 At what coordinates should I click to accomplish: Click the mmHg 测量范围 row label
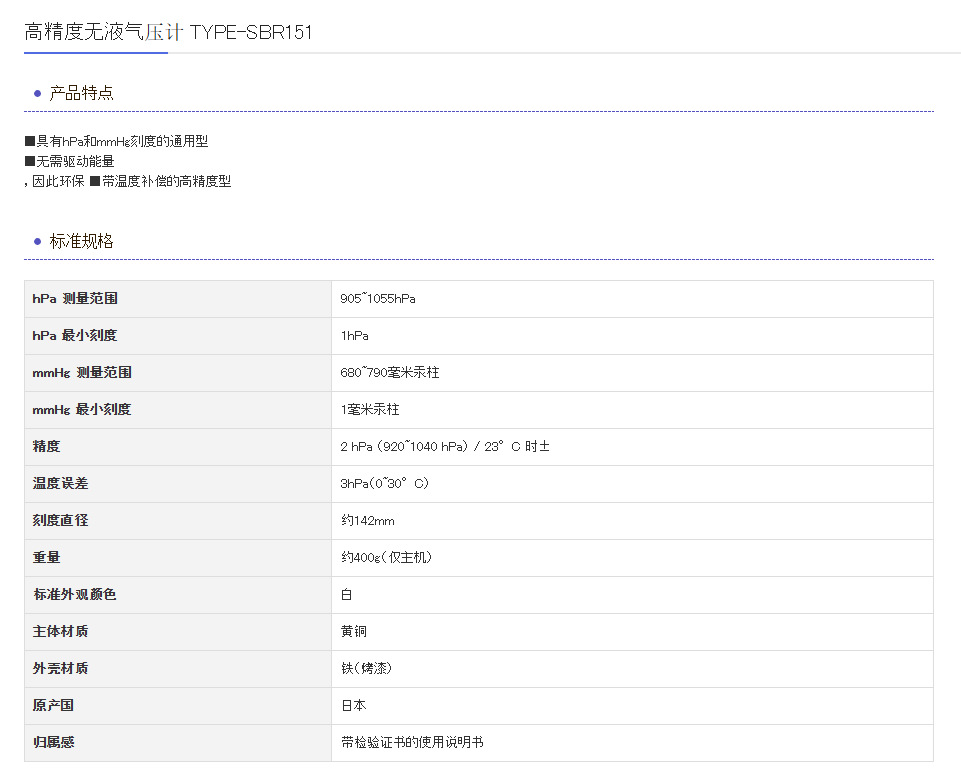point(82,373)
